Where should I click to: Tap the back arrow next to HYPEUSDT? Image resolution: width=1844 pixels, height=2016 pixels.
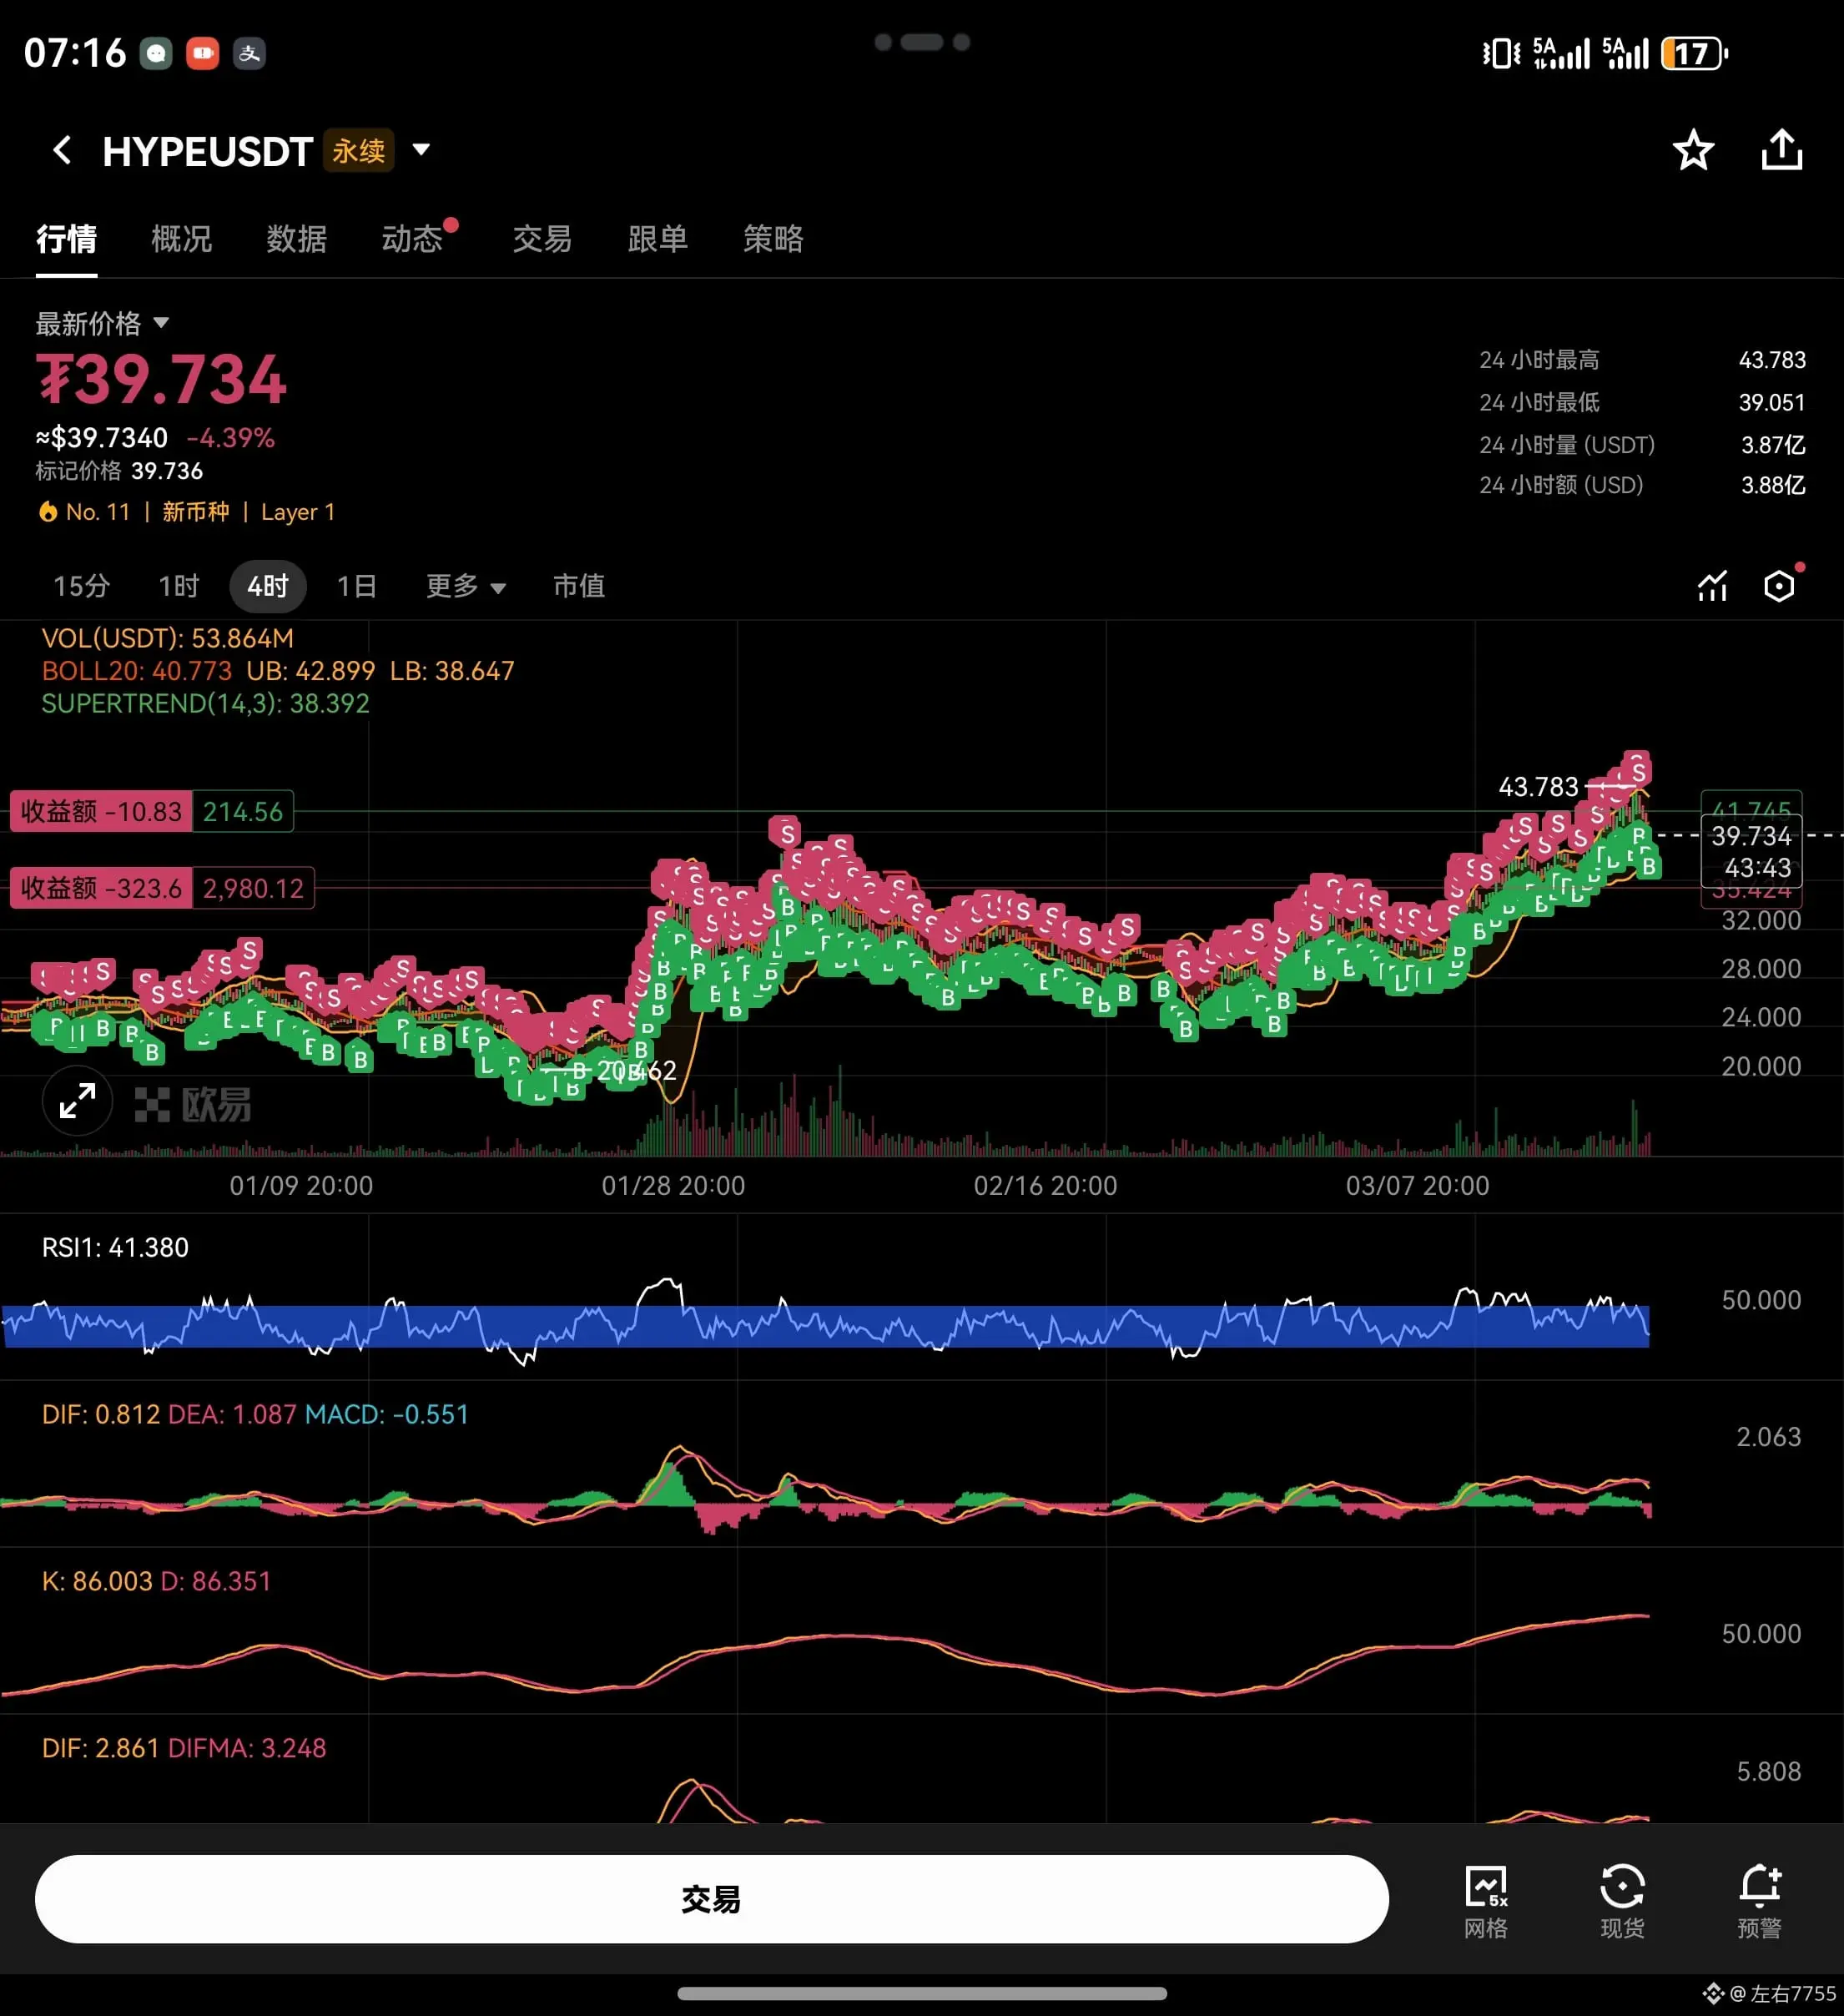[62, 151]
